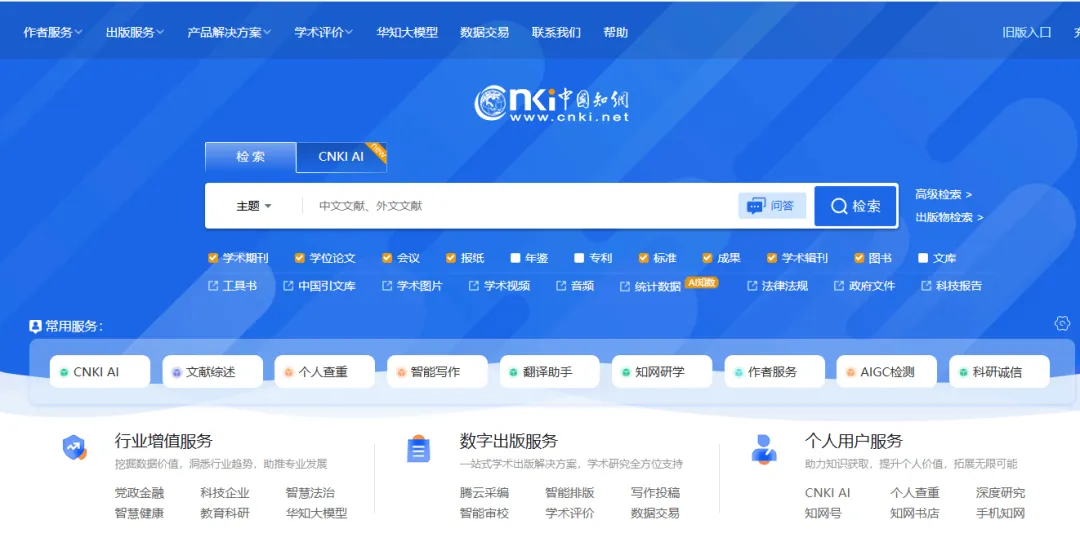This screenshot has width=1080, height=560.
Task: Click the dot icon on 文献综述 card
Action: [176, 373]
